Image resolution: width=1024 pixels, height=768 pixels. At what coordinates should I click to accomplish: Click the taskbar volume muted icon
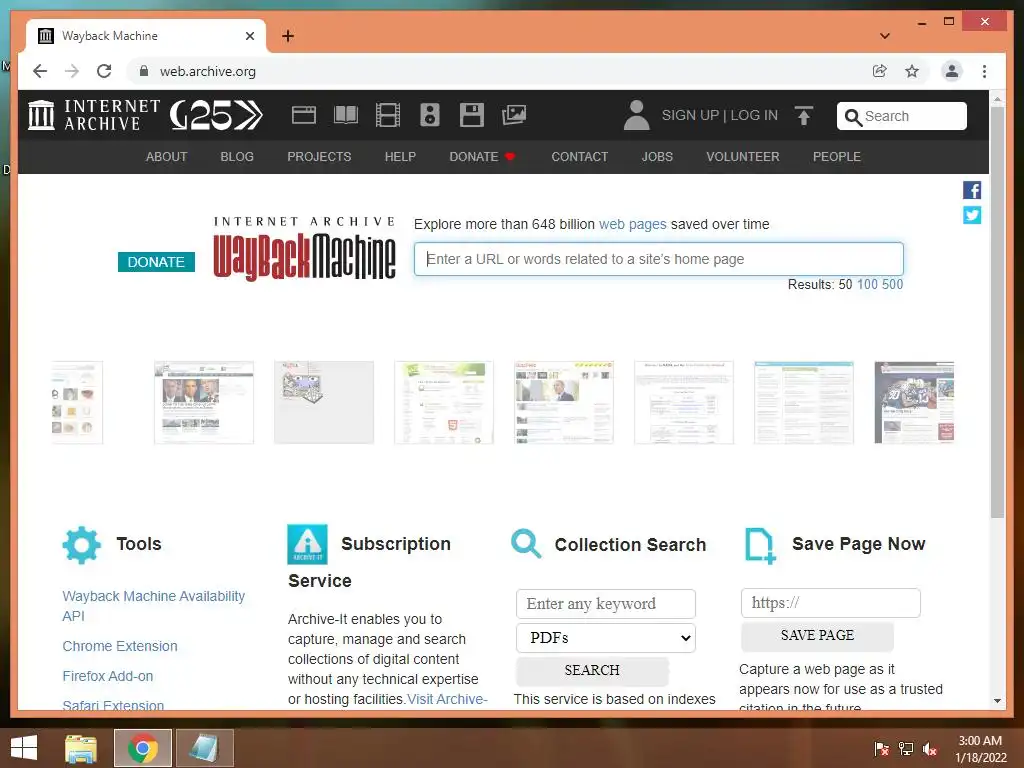[x=930, y=749]
